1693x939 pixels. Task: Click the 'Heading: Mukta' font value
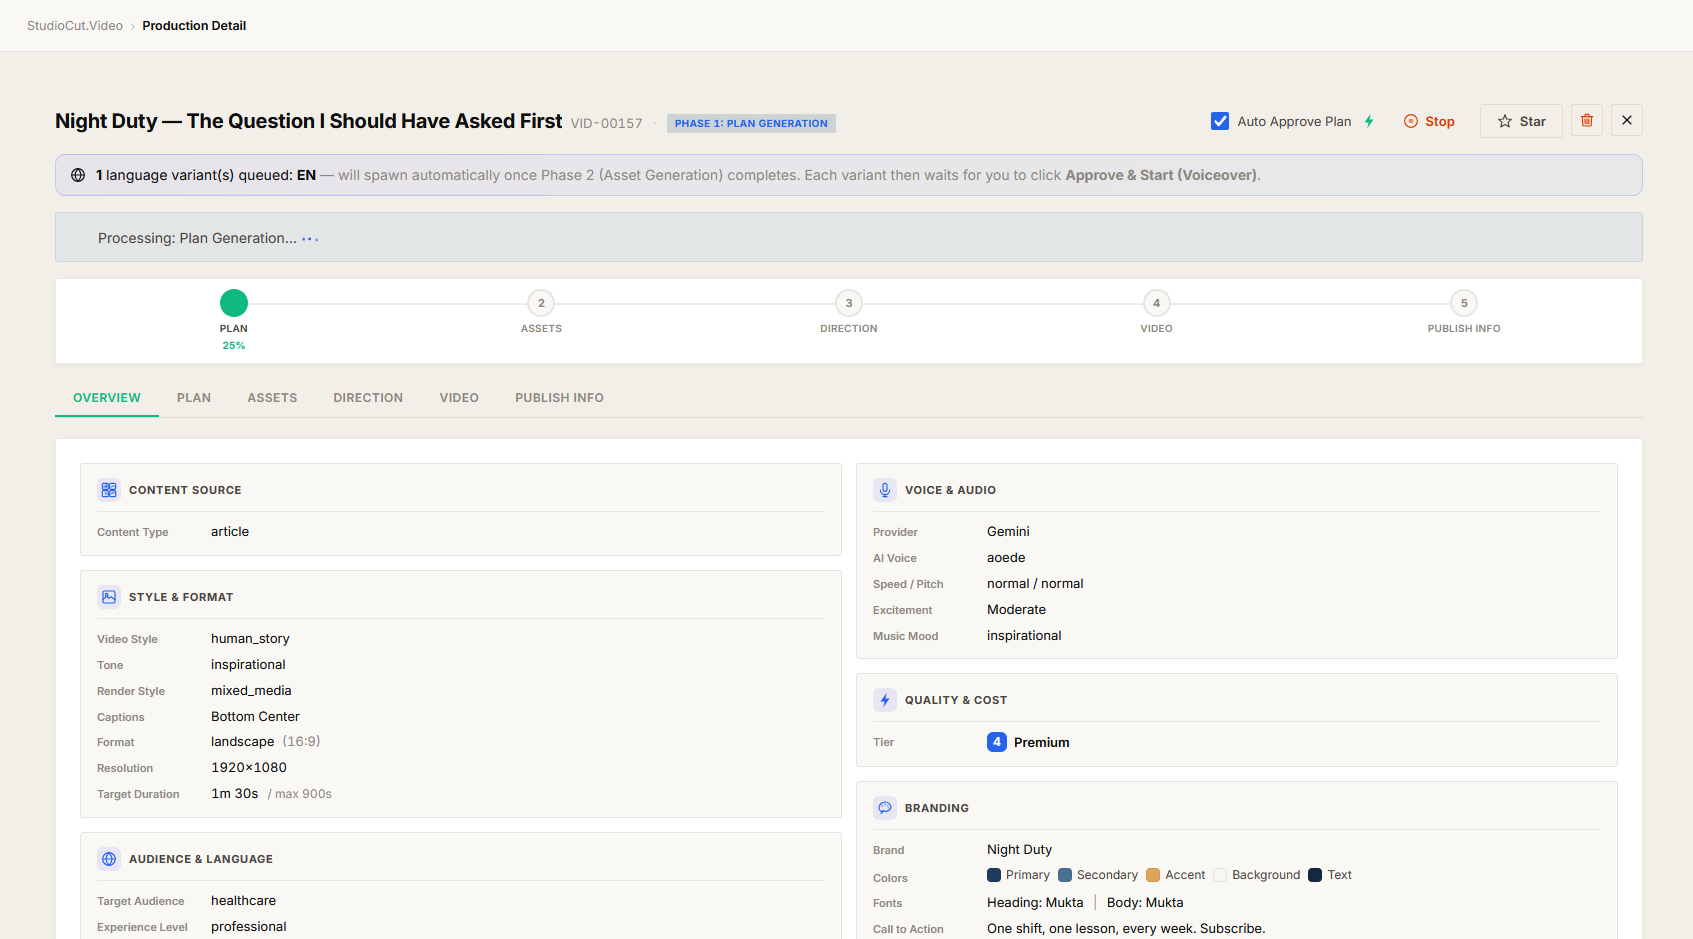(x=1035, y=903)
